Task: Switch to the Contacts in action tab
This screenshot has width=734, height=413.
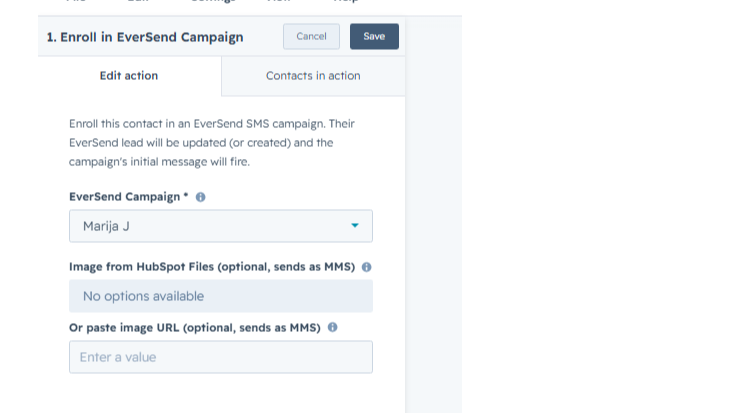Action: pos(313,76)
